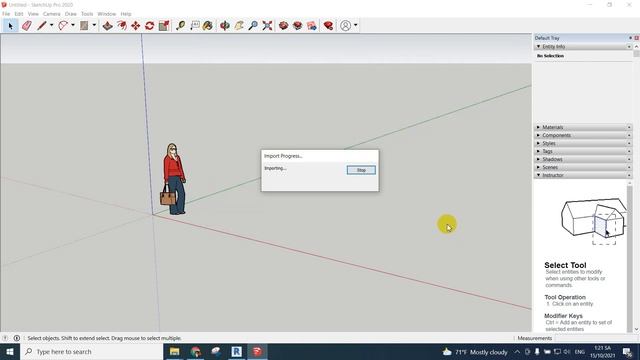Select the Paint Bucket tool
This screenshot has height=360, width=640.
tap(208, 26)
